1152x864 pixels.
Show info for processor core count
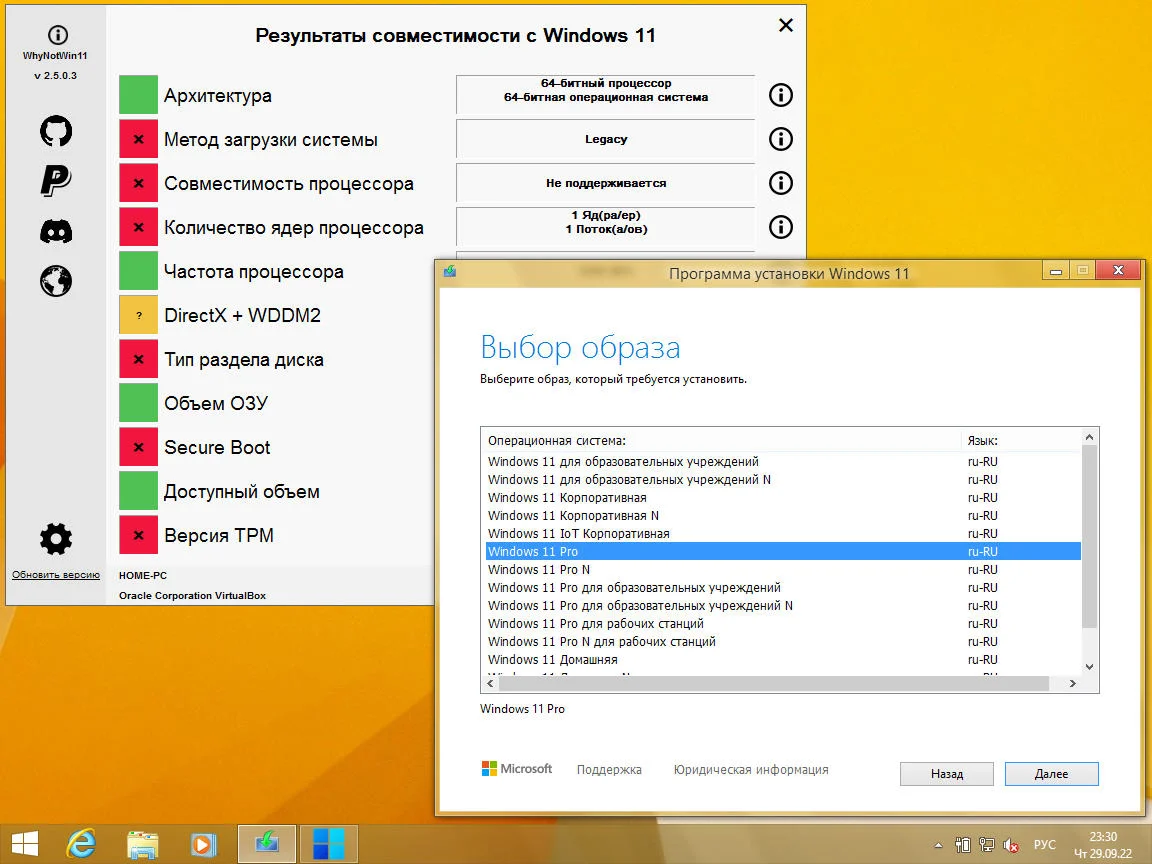click(x=780, y=227)
